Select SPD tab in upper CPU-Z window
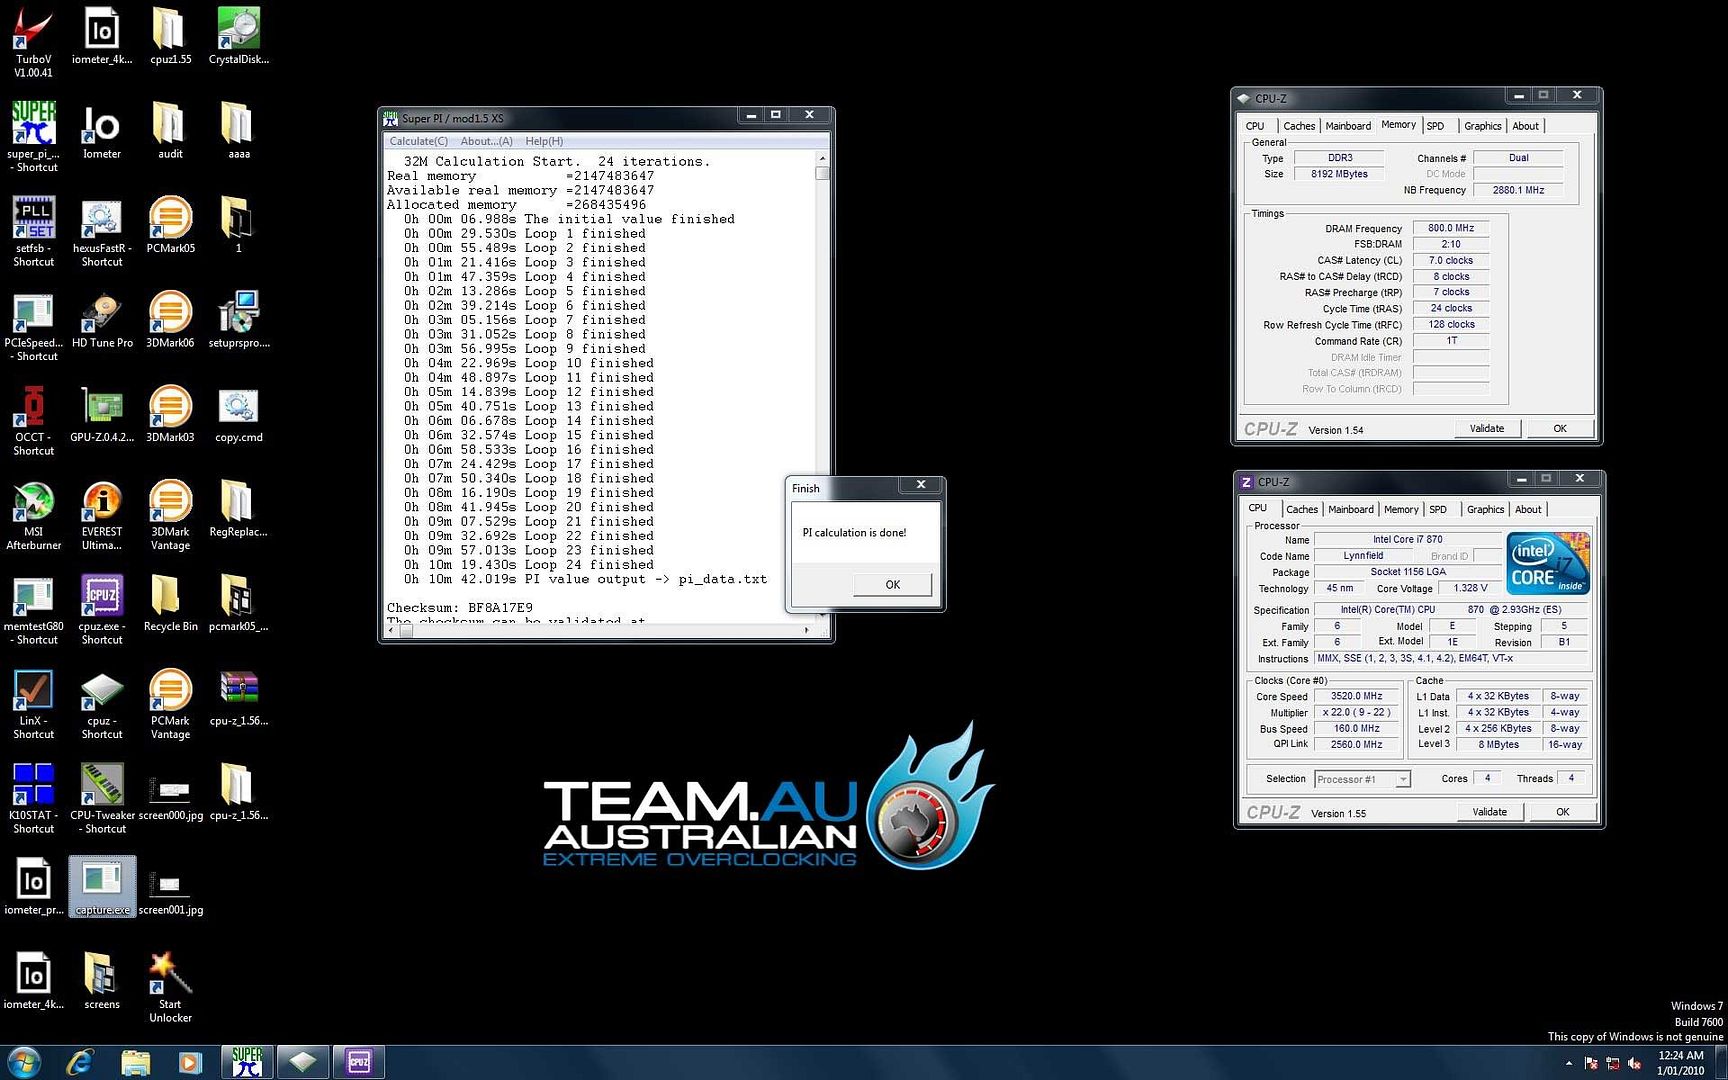Viewport: 1728px width, 1080px height. [1435, 126]
